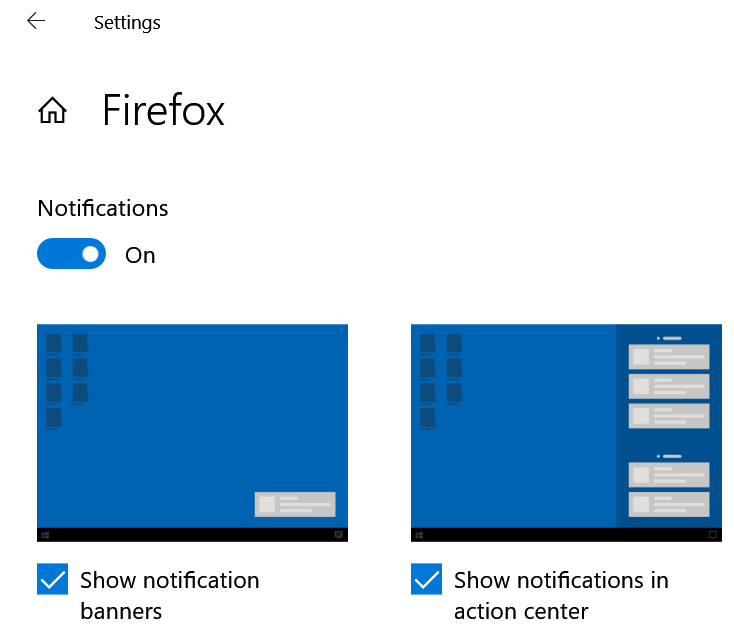Click the "Notifications" section label

click(103, 208)
